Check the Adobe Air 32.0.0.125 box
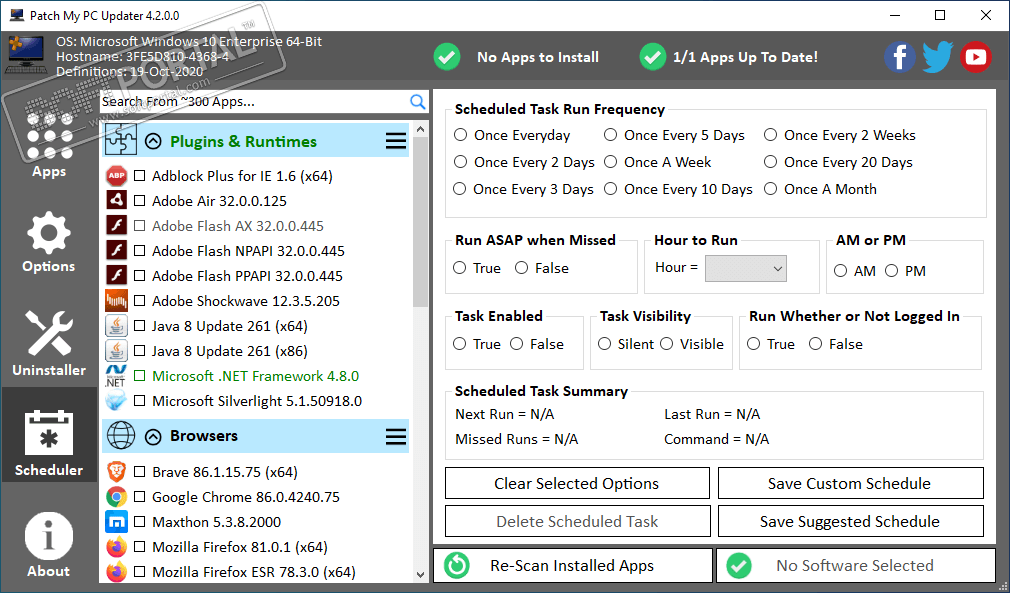Screen dimensions: 1010x593 (139, 201)
